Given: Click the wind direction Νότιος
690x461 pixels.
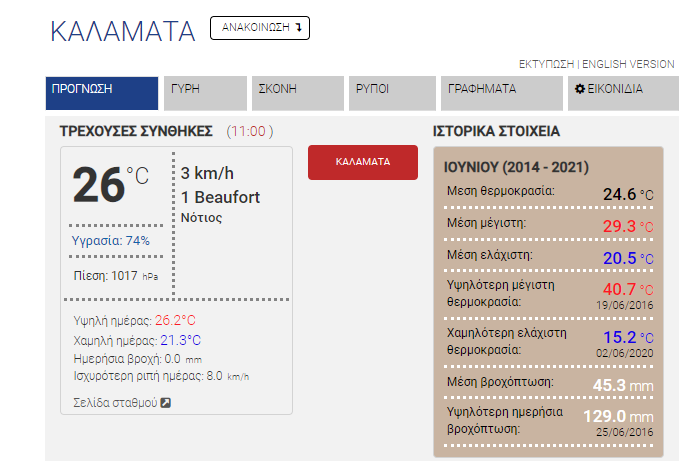Looking at the screenshot, I should coord(202,217).
